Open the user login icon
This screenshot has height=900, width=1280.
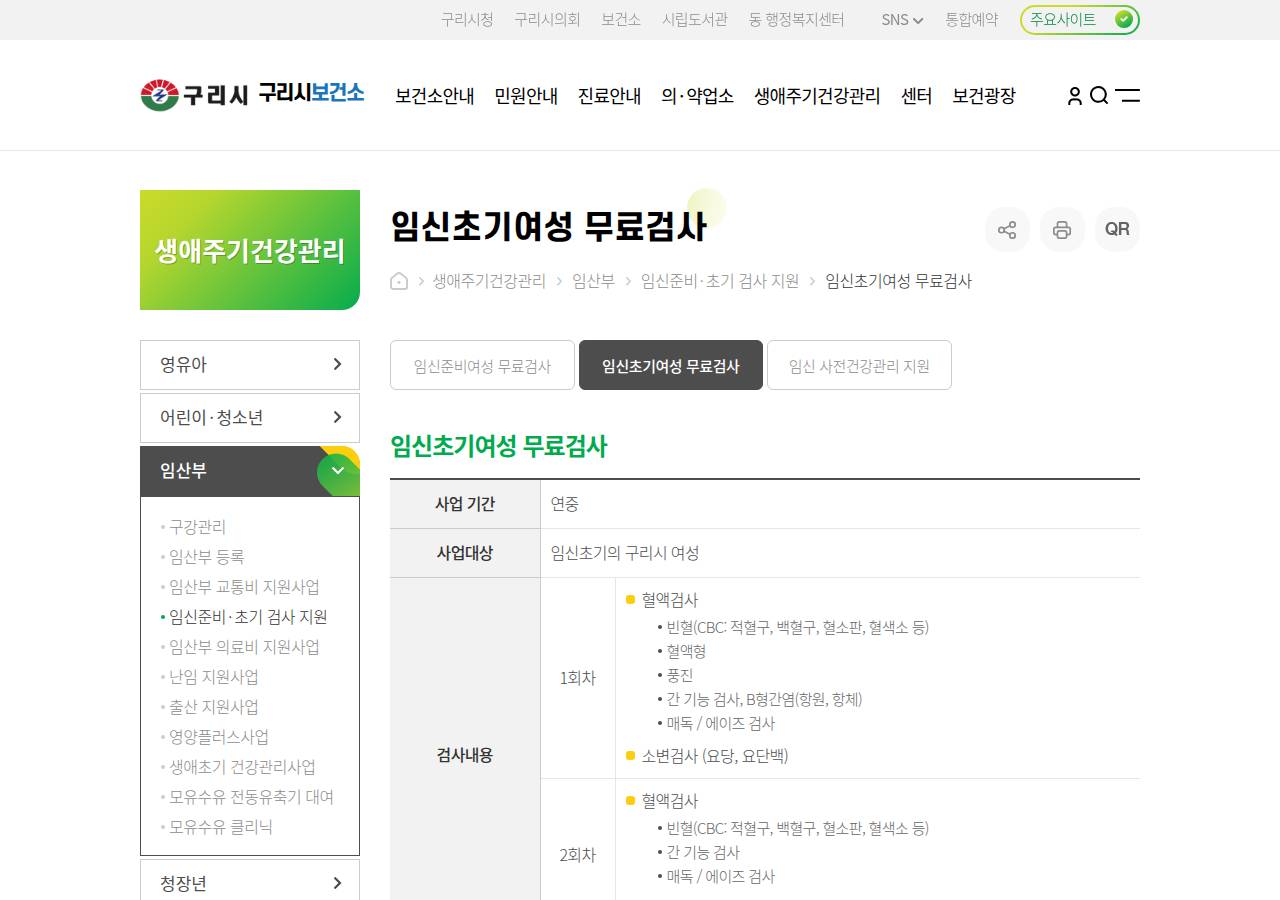tap(1075, 95)
